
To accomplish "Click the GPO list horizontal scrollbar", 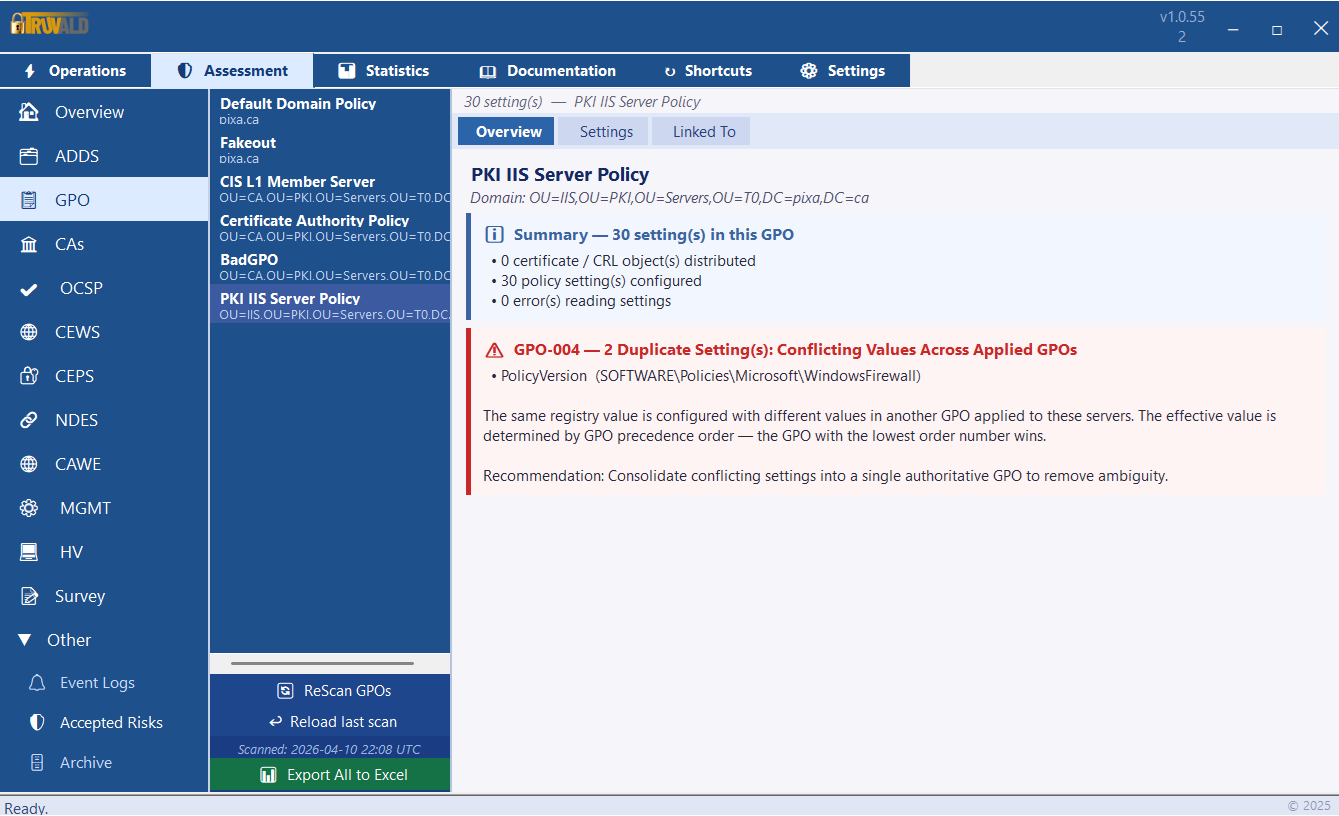I will [322, 663].
